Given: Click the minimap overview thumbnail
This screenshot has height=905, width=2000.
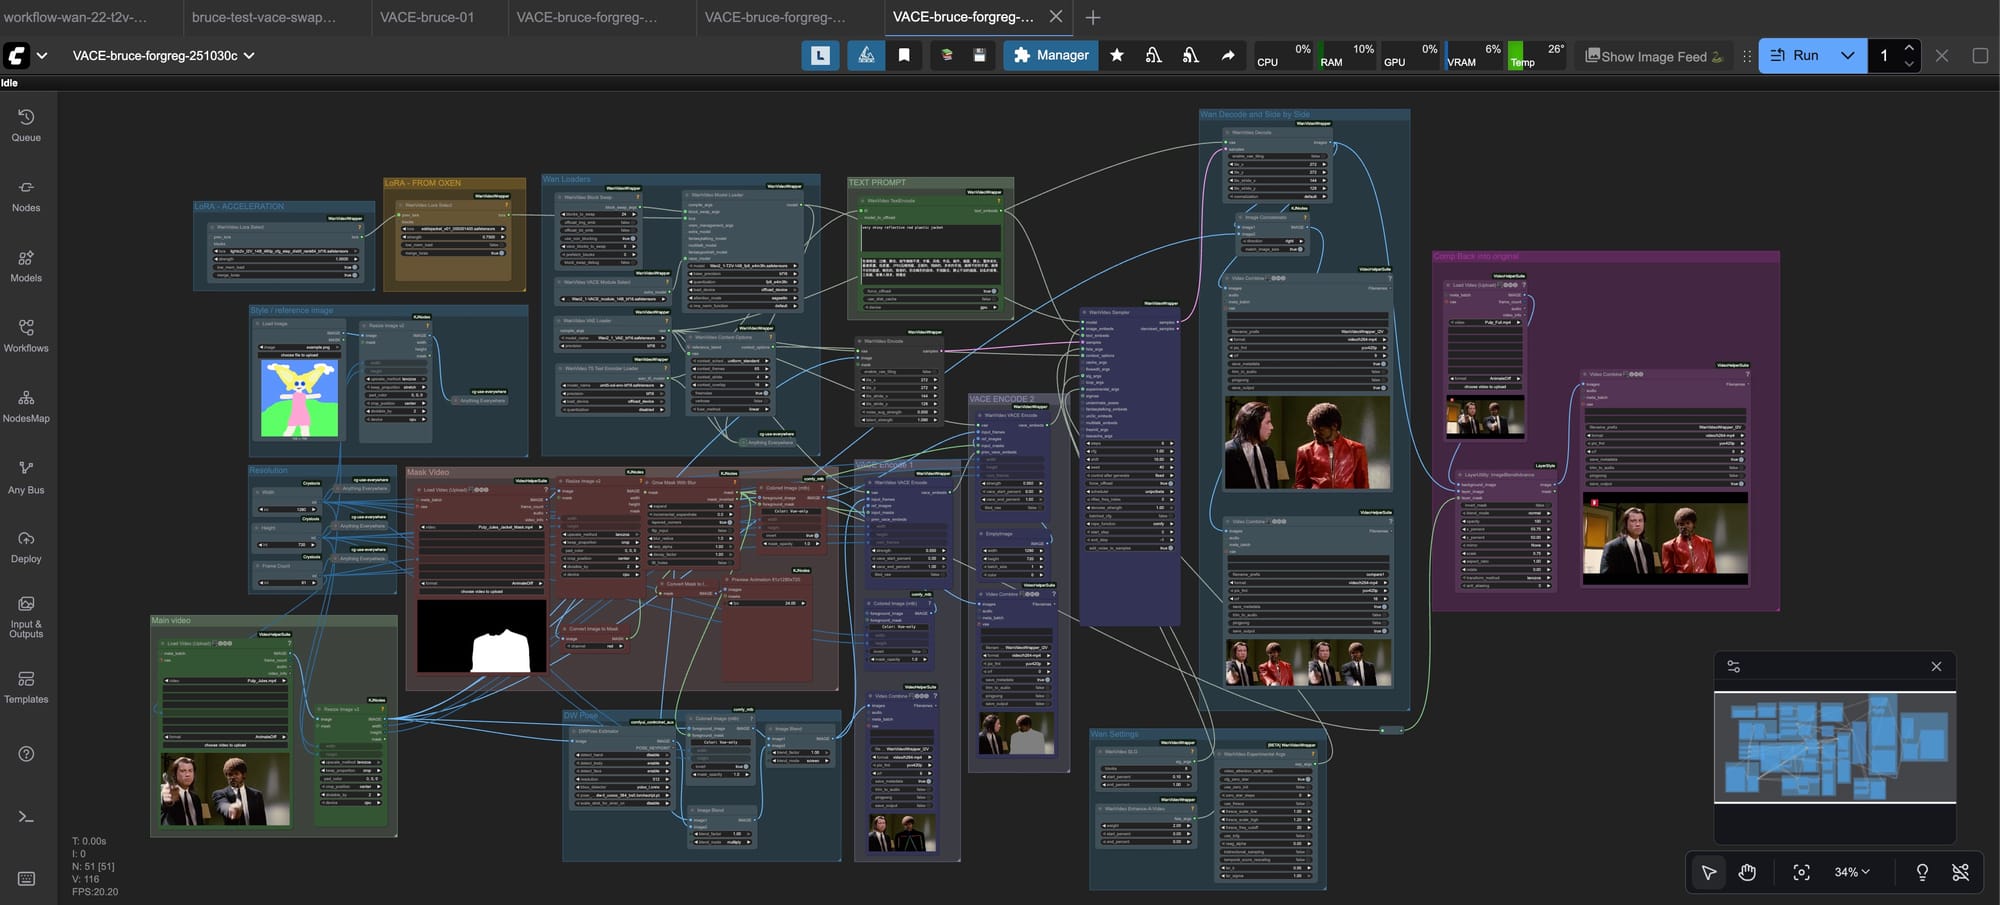Looking at the screenshot, I should click(1835, 747).
